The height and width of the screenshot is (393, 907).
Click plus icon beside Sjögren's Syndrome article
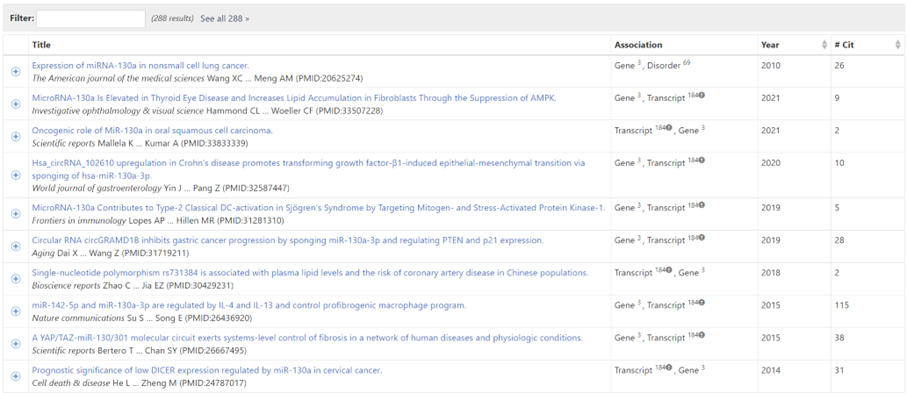click(x=16, y=214)
